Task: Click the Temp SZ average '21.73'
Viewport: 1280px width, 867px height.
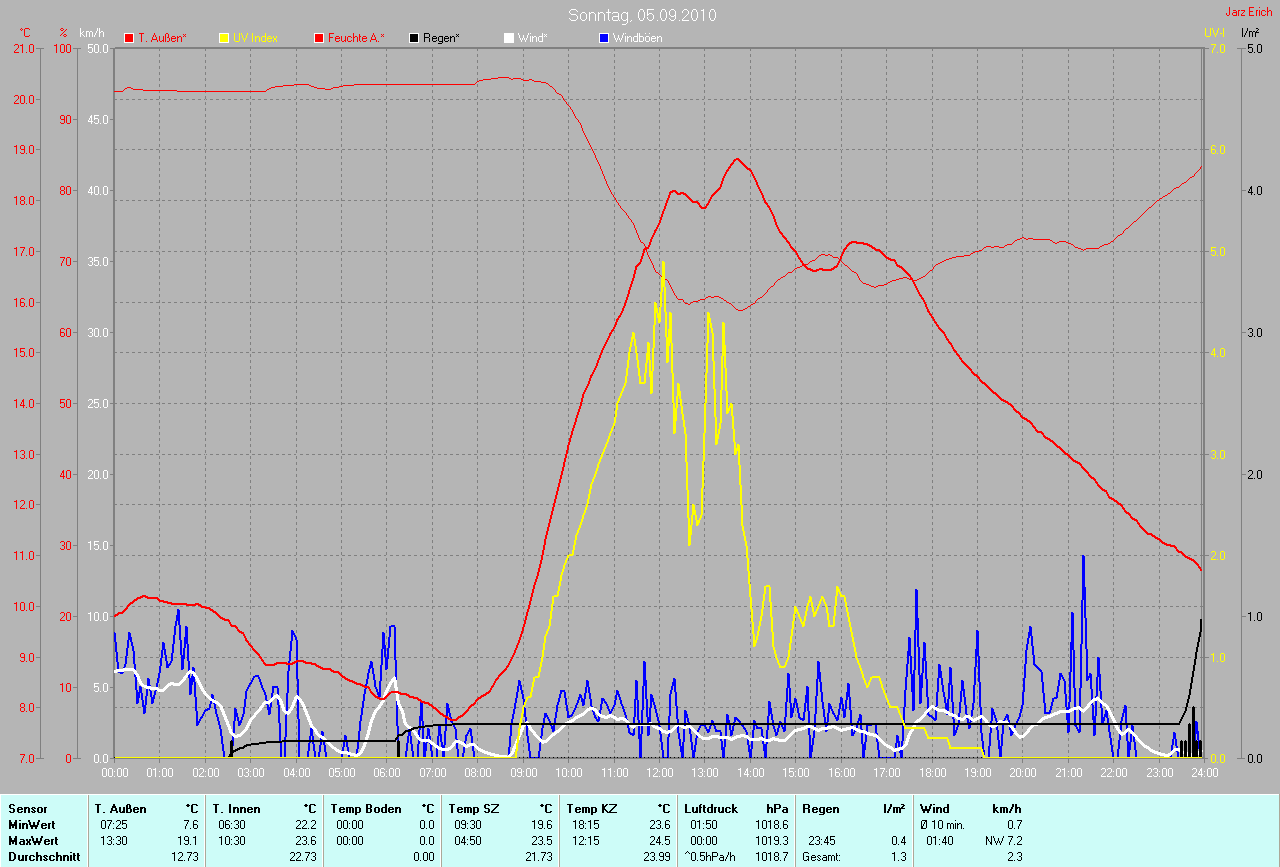Action: pyautogui.click(x=539, y=857)
